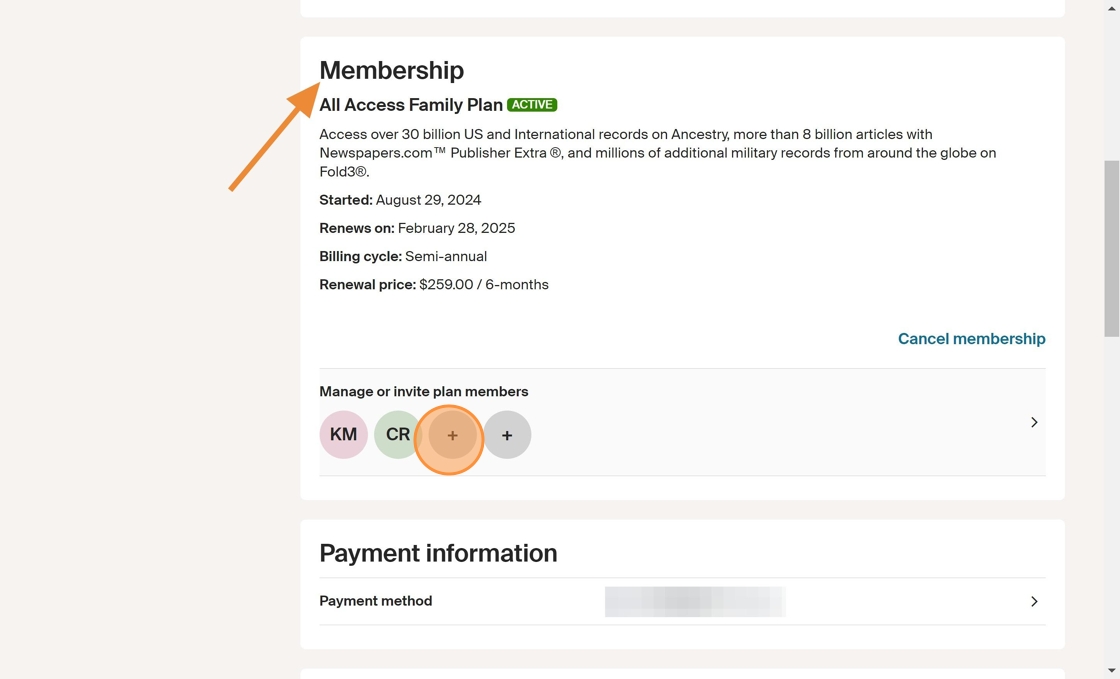
Task: Click Manage or invite plan members label
Action: coord(424,391)
